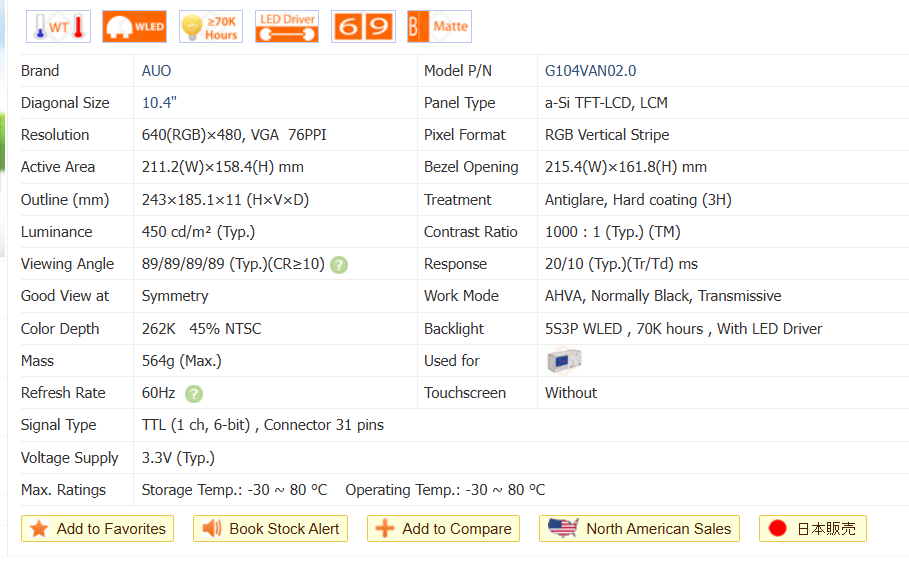Click the Used for application device icon
909x569 pixels.
[564, 361]
